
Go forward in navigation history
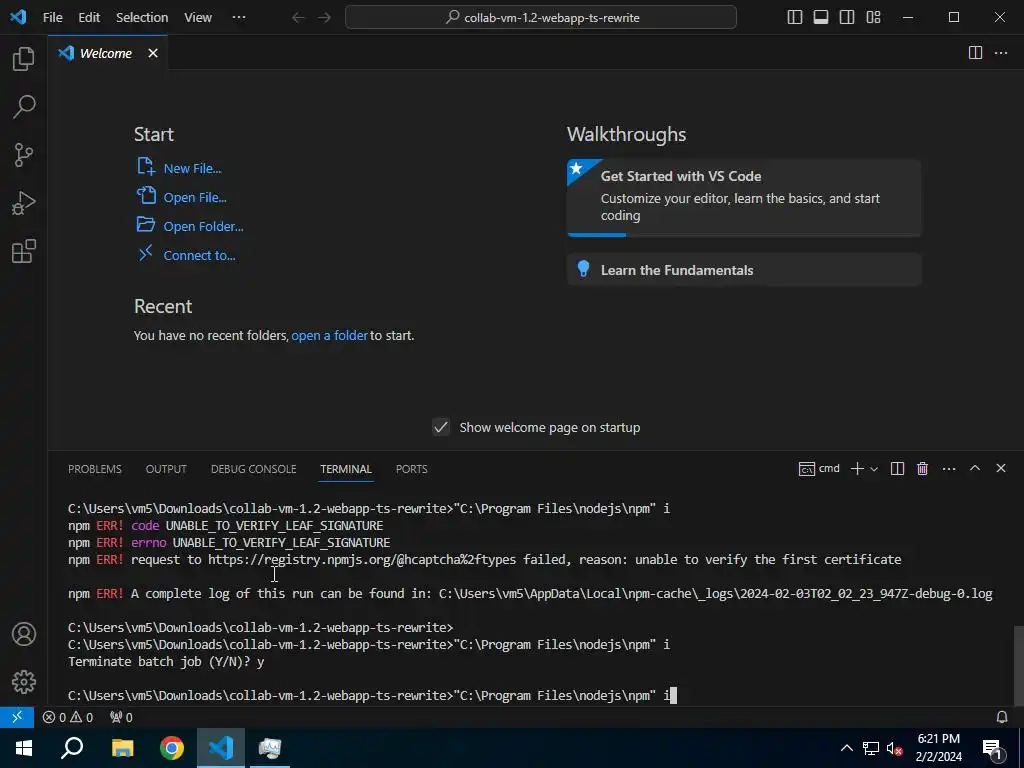(325, 18)
